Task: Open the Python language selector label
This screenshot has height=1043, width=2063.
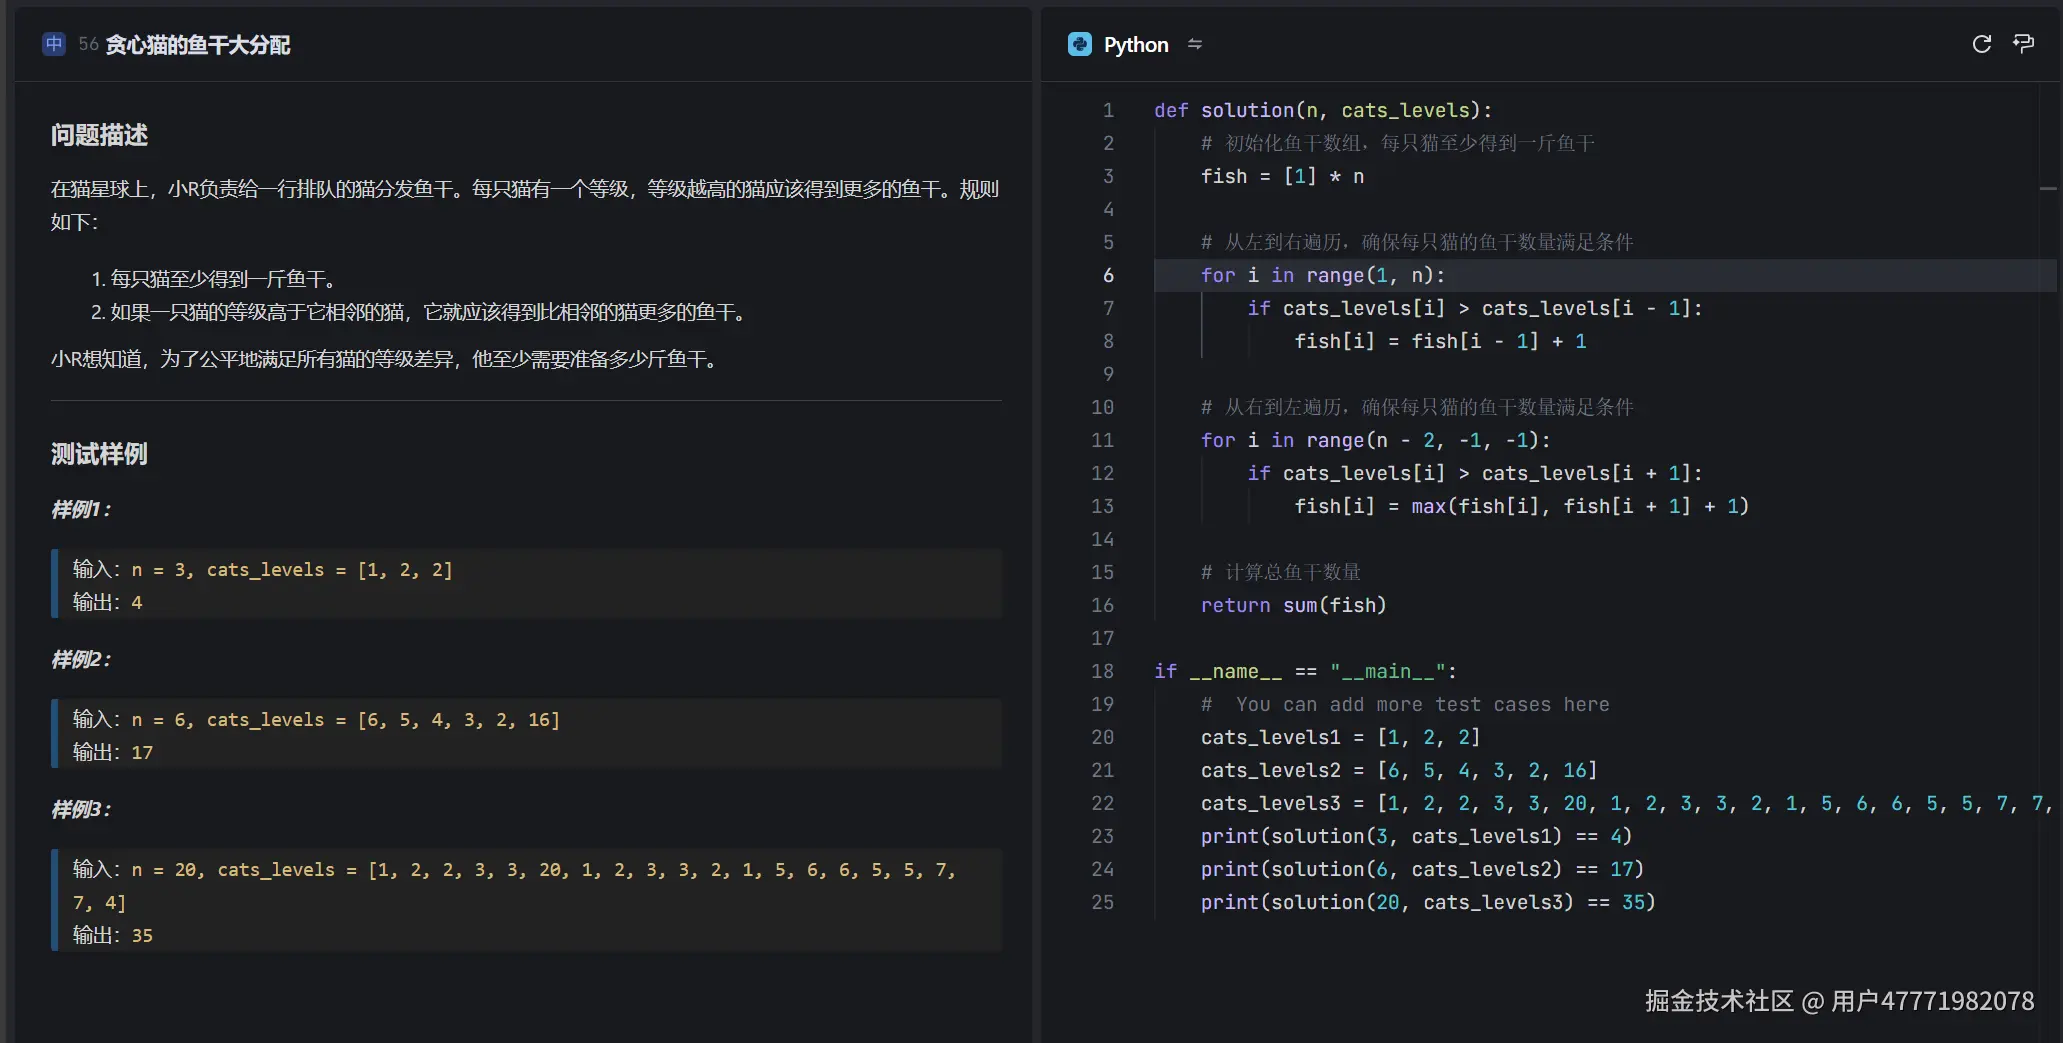Action: tap(1136, 45)
